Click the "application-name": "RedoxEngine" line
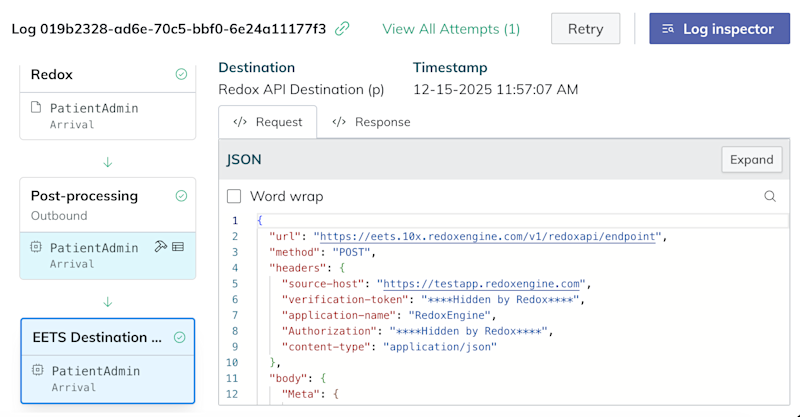This screenshot has width=800, height=417. [389, 315]
